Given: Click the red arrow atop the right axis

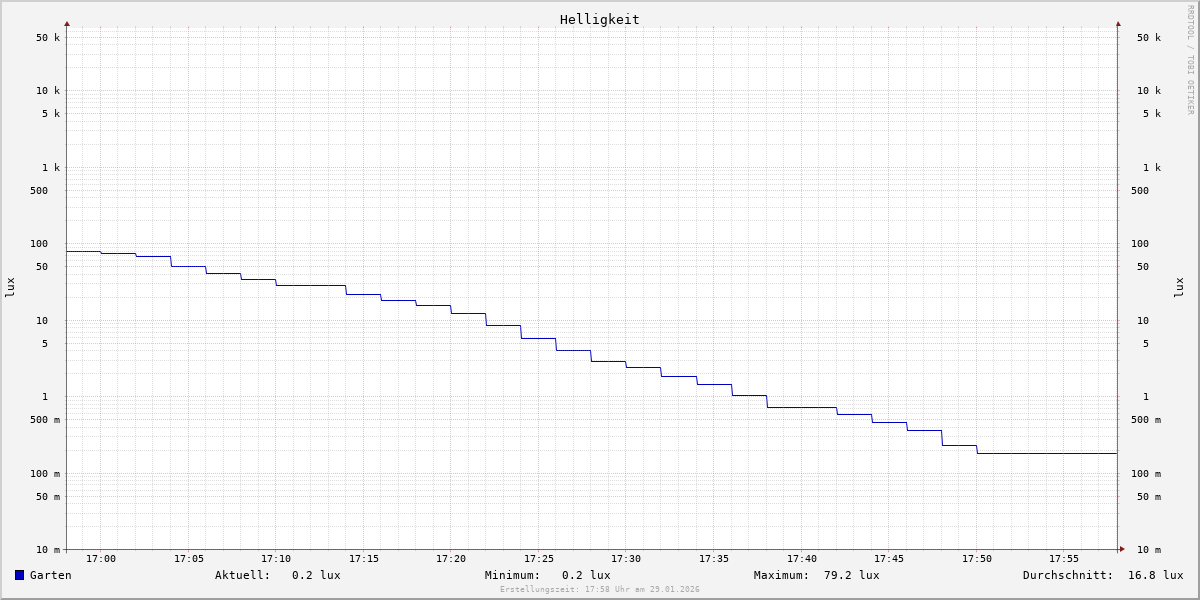Looking at the screenshot, I should coord(1118,23).
